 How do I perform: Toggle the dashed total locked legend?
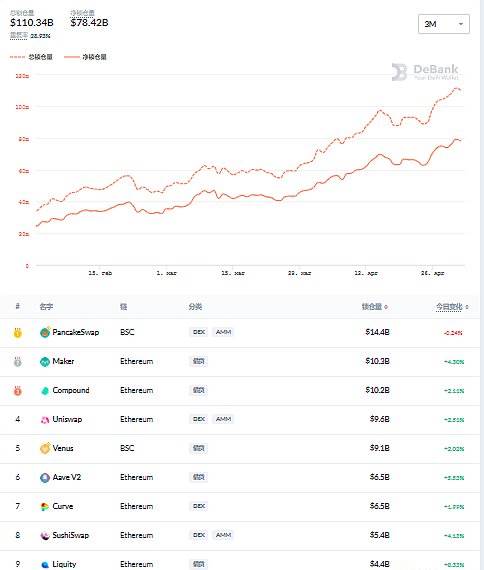click(x=31, y=57)
